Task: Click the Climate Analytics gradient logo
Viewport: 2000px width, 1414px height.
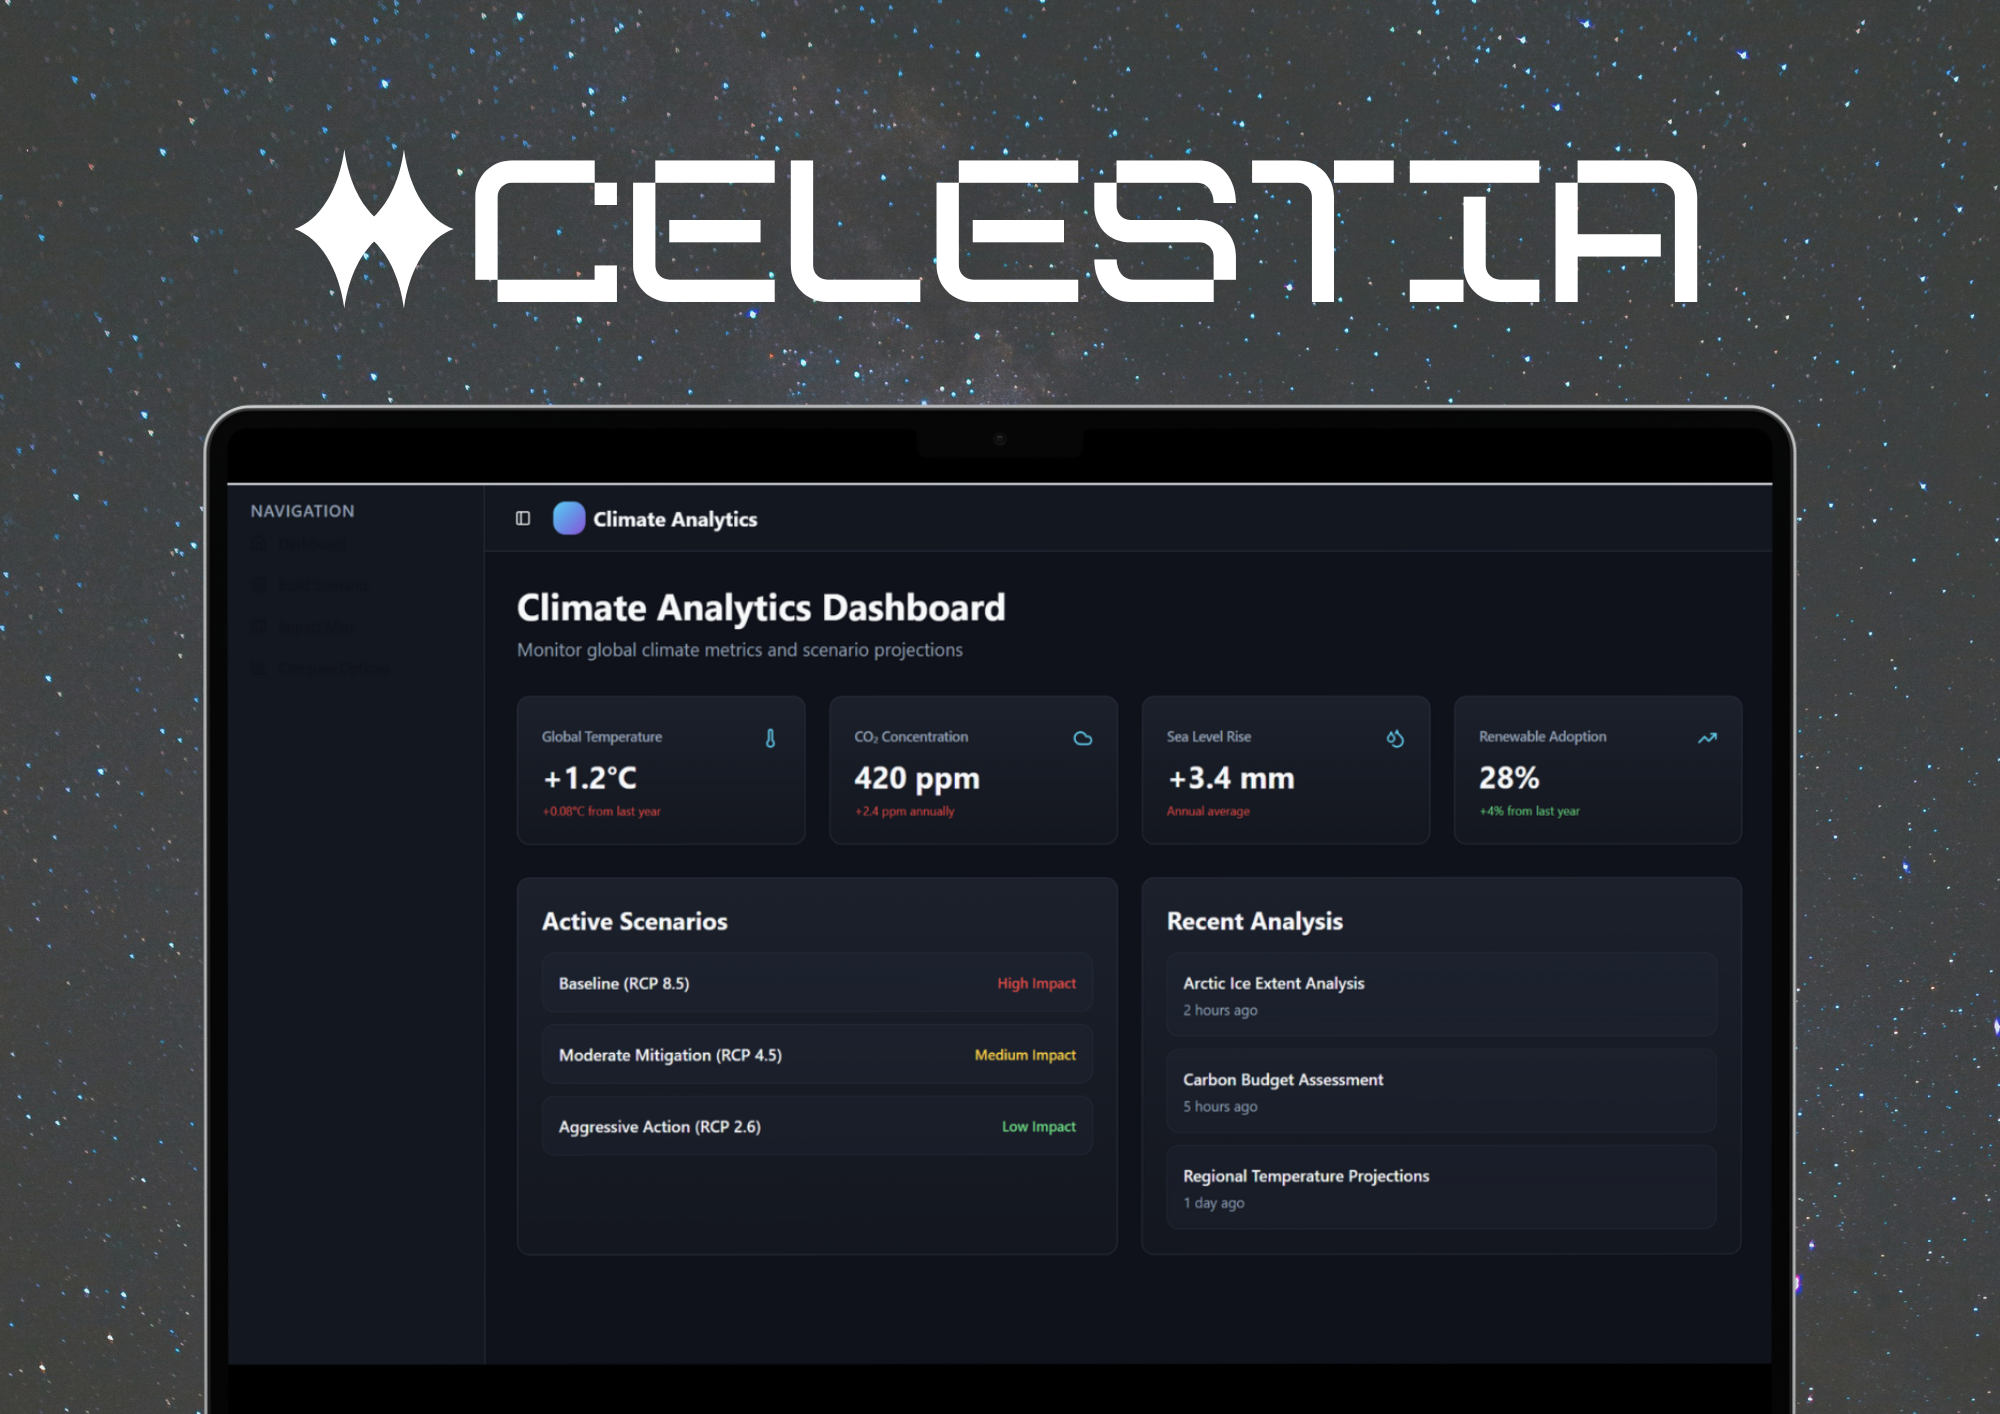Action: (x=569, y=518)
